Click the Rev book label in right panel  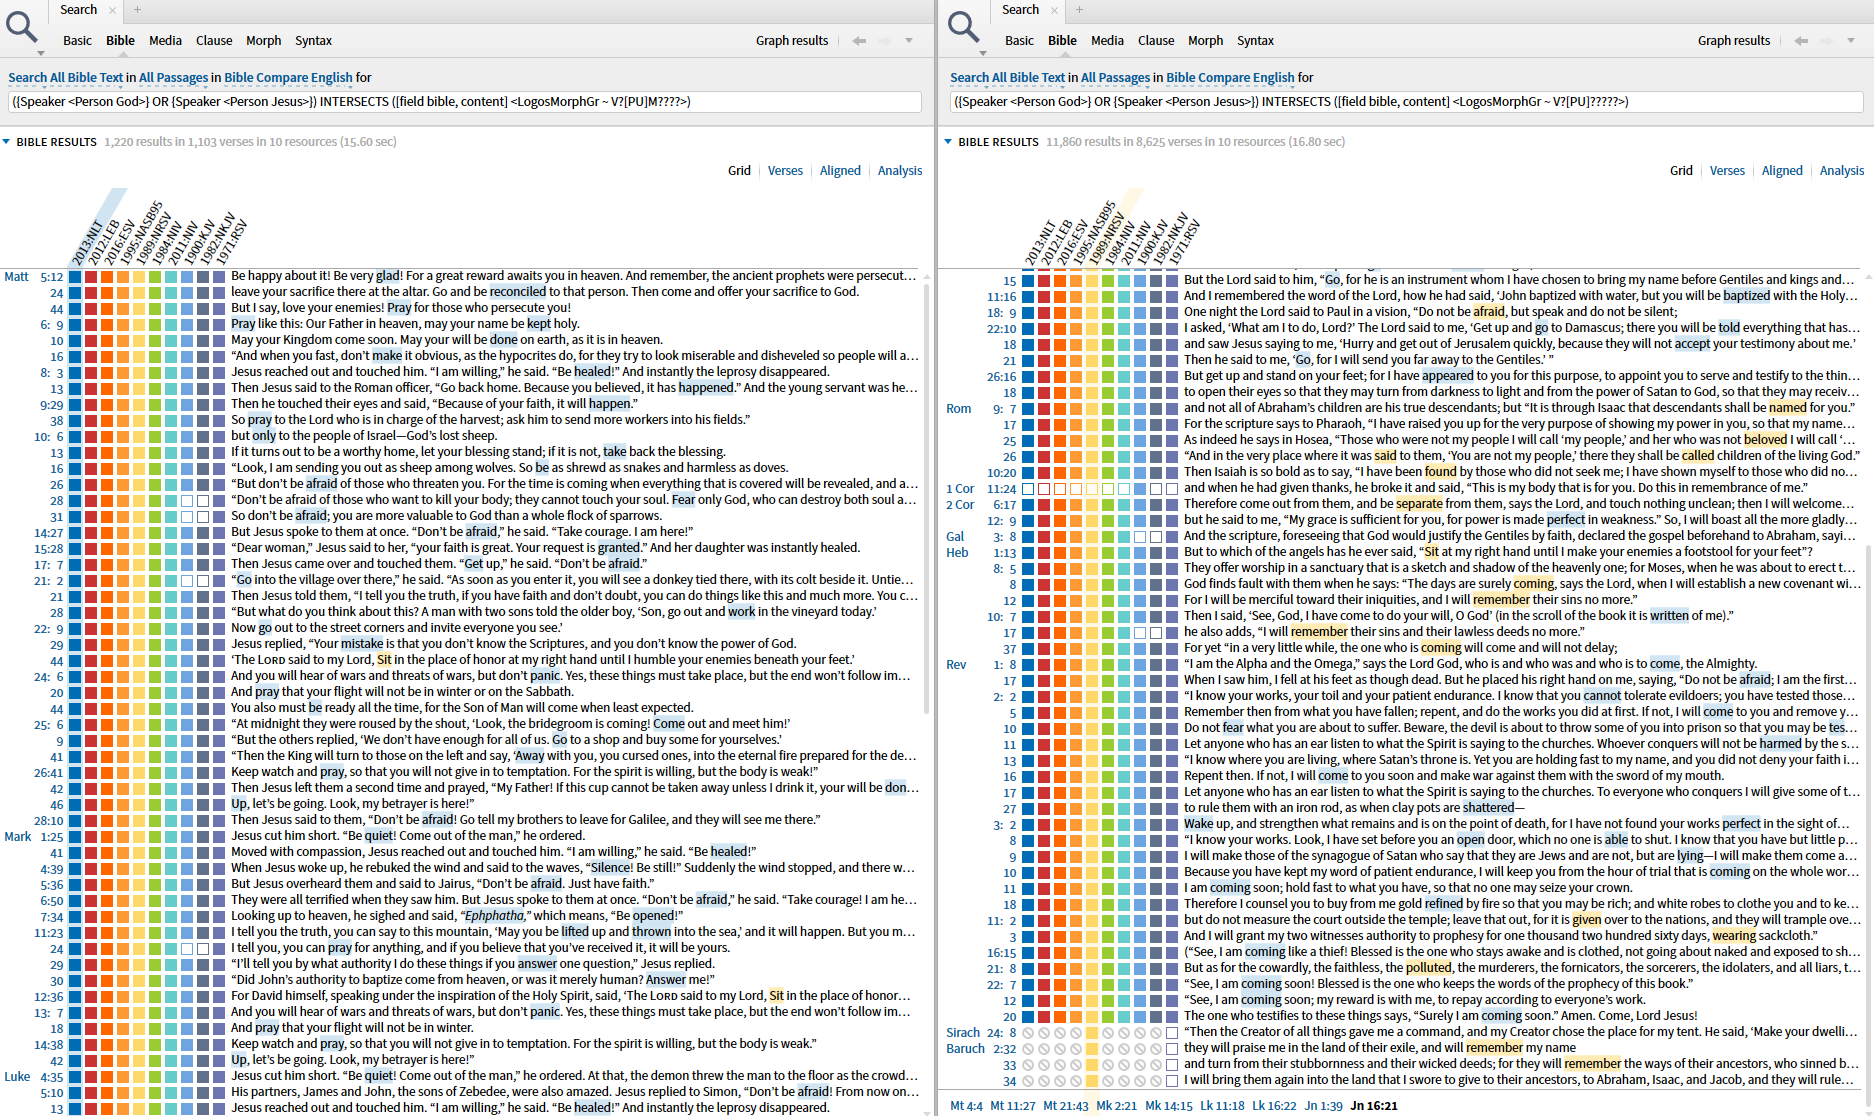956,665
